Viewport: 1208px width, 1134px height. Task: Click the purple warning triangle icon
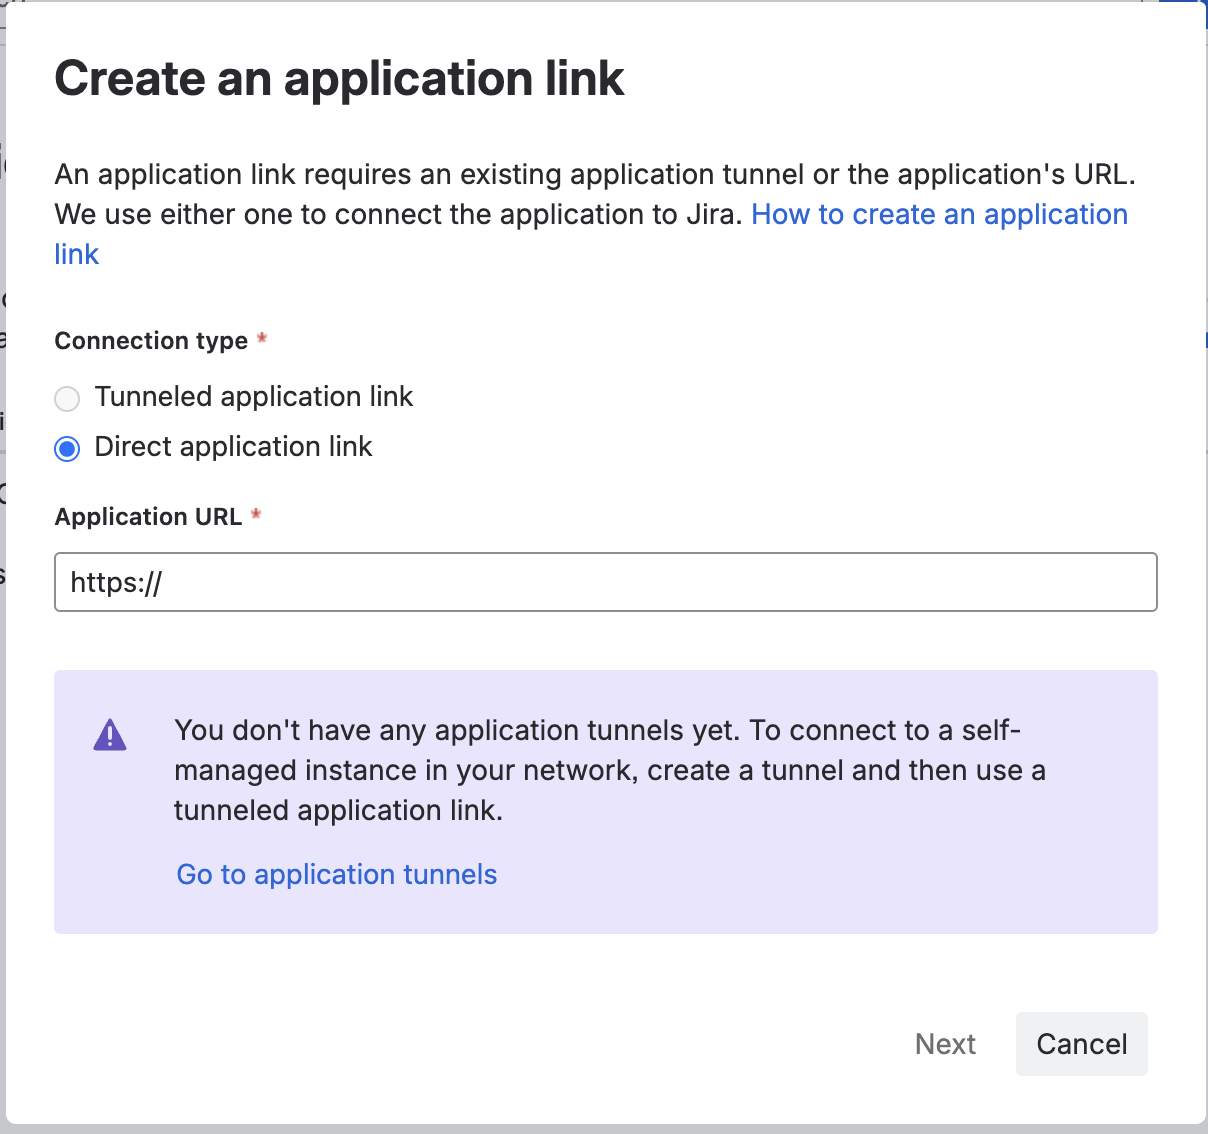[x=110, y=735]
